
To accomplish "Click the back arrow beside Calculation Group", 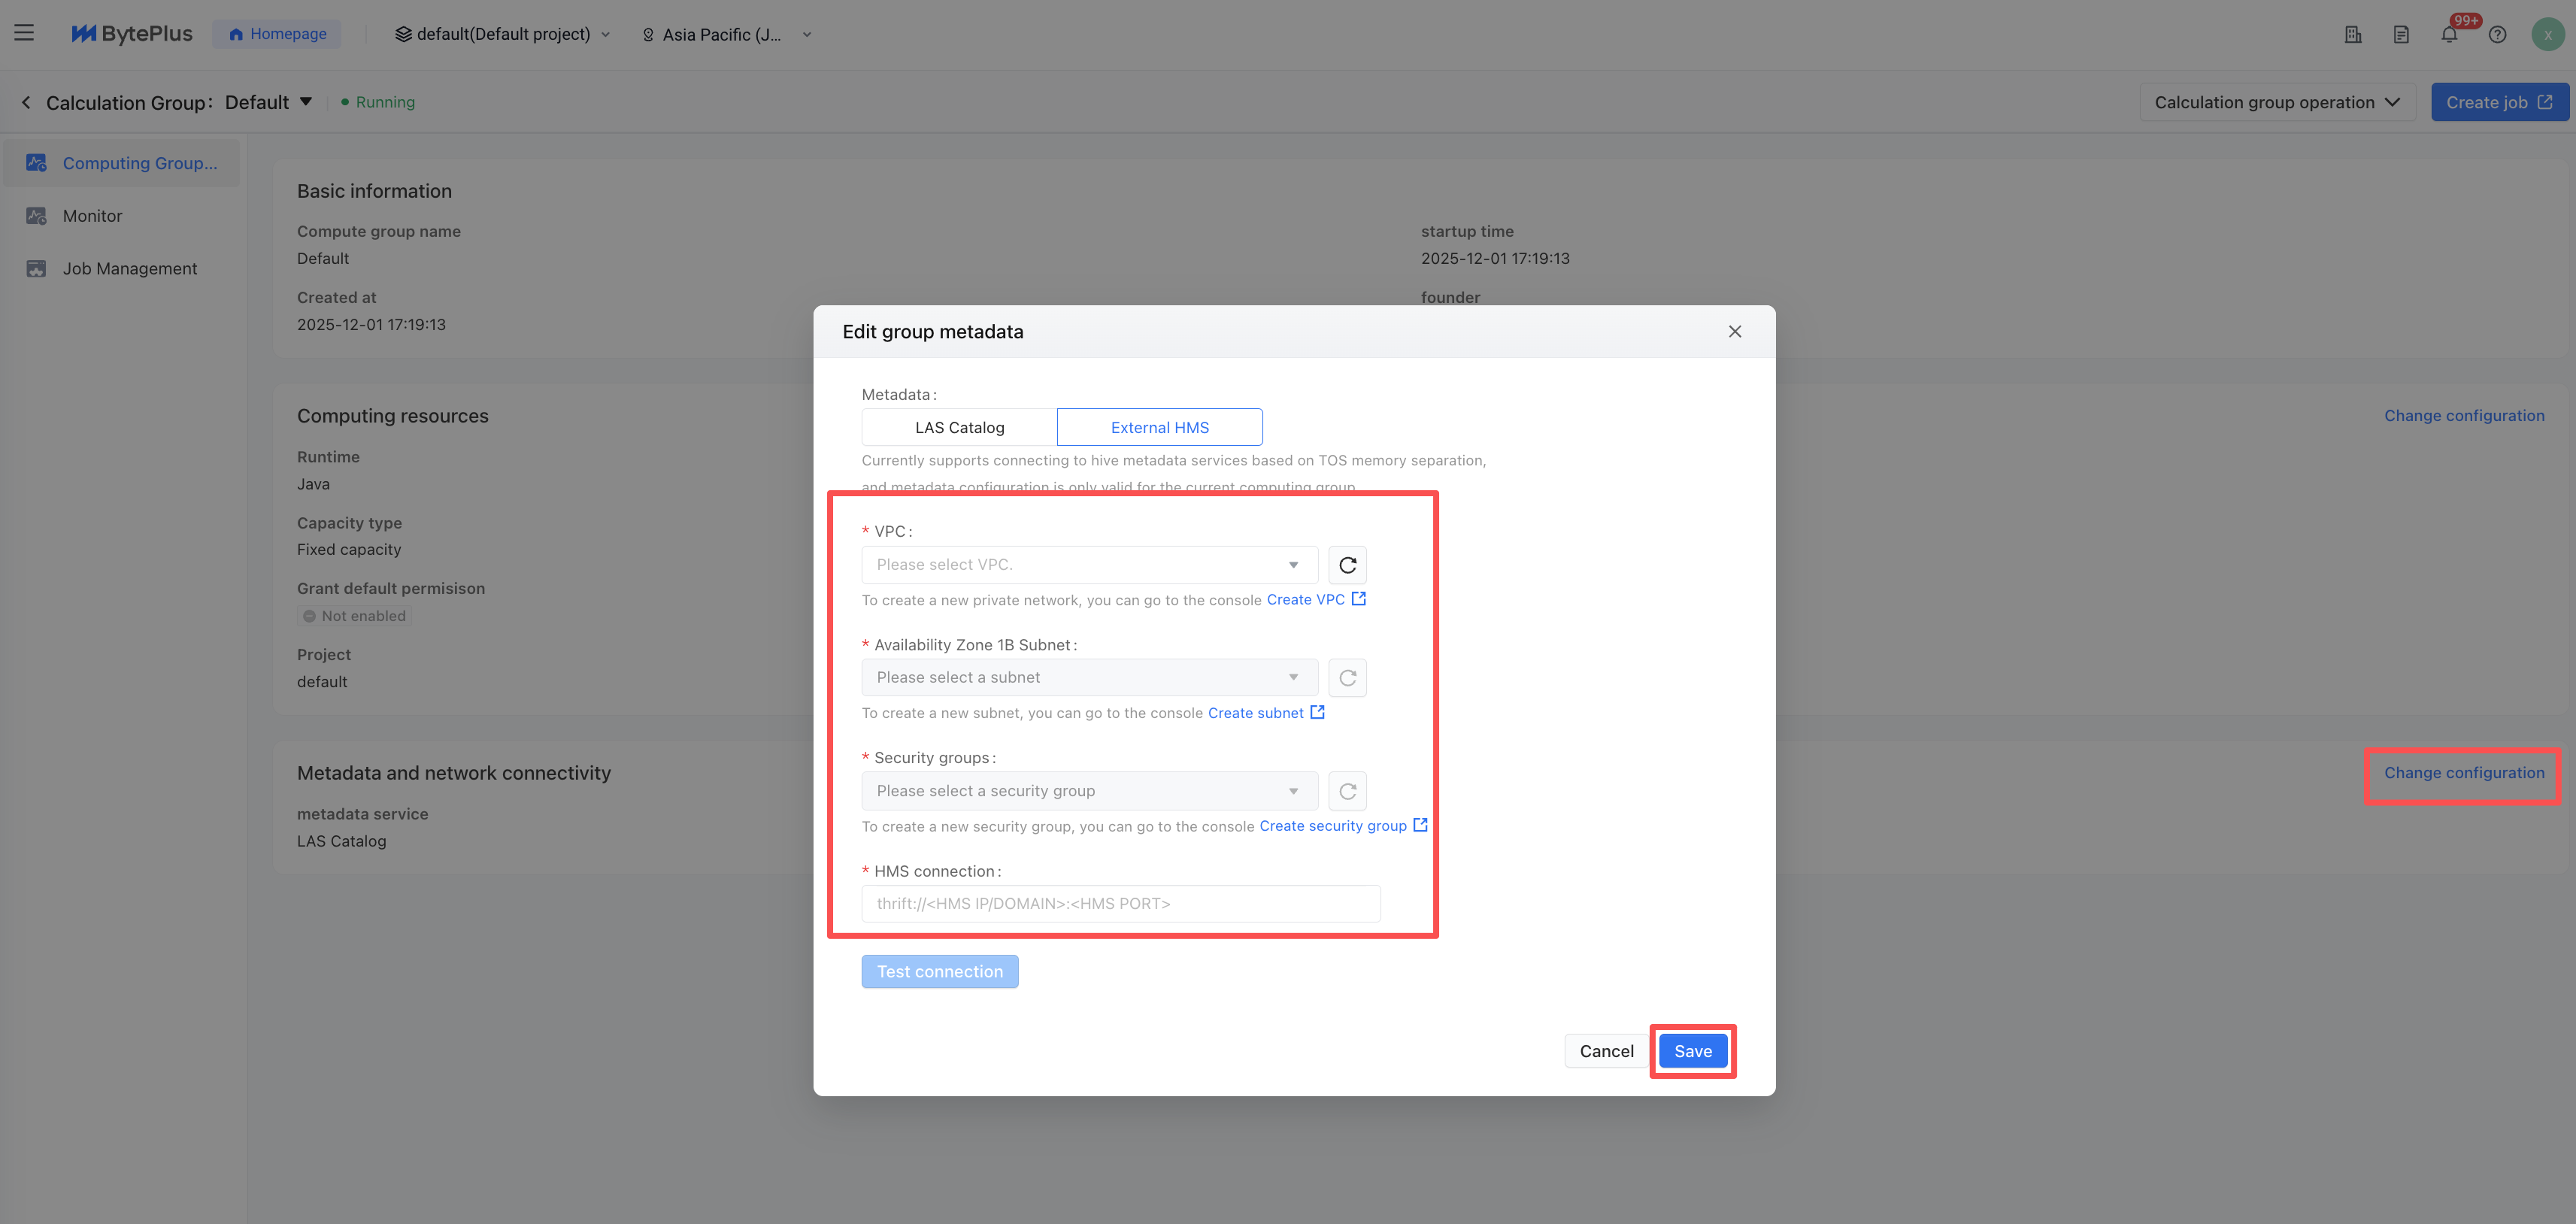I will pos(26,102).
